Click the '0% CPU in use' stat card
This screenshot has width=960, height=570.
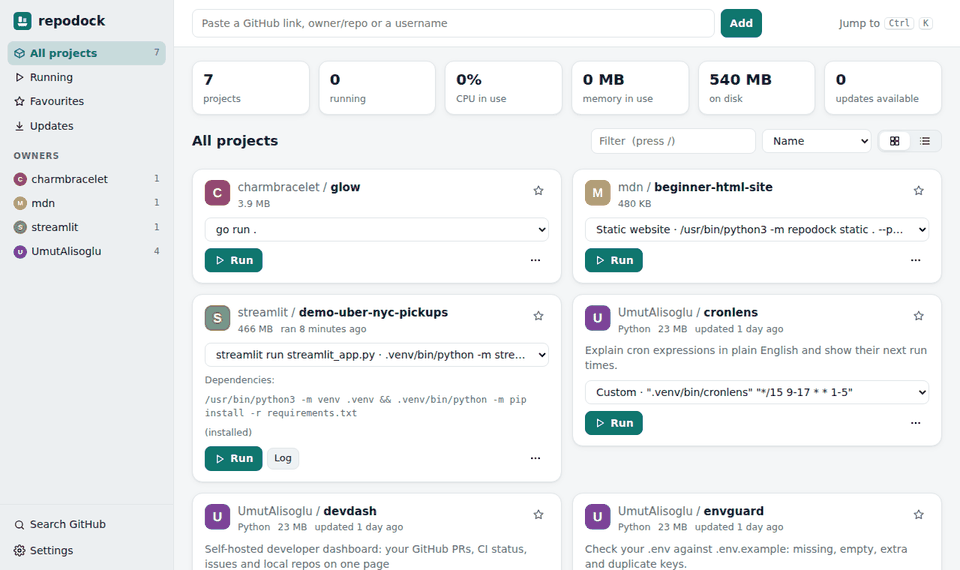503,88
